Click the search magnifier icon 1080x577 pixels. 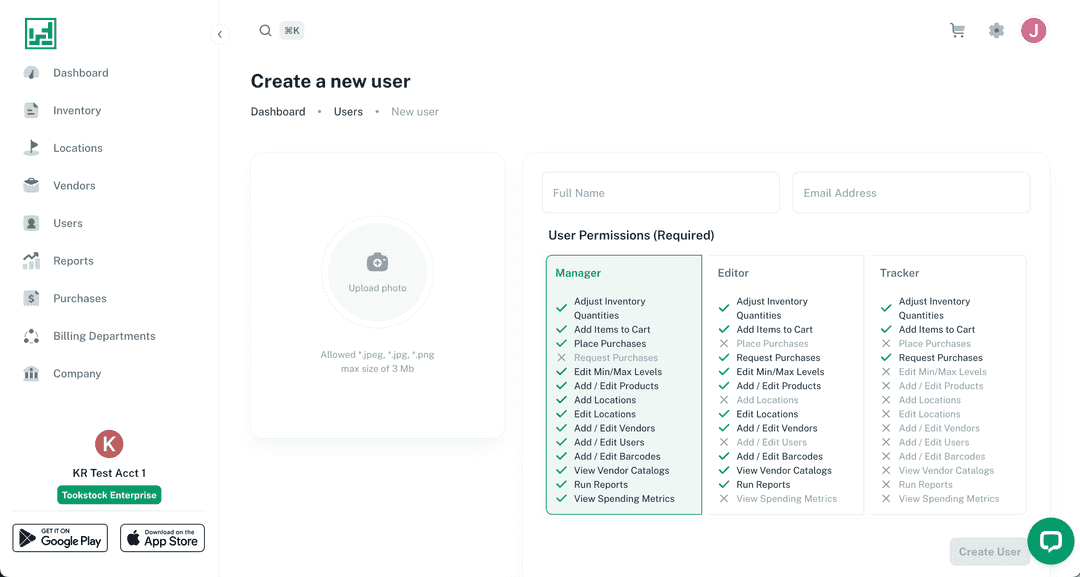265,31
